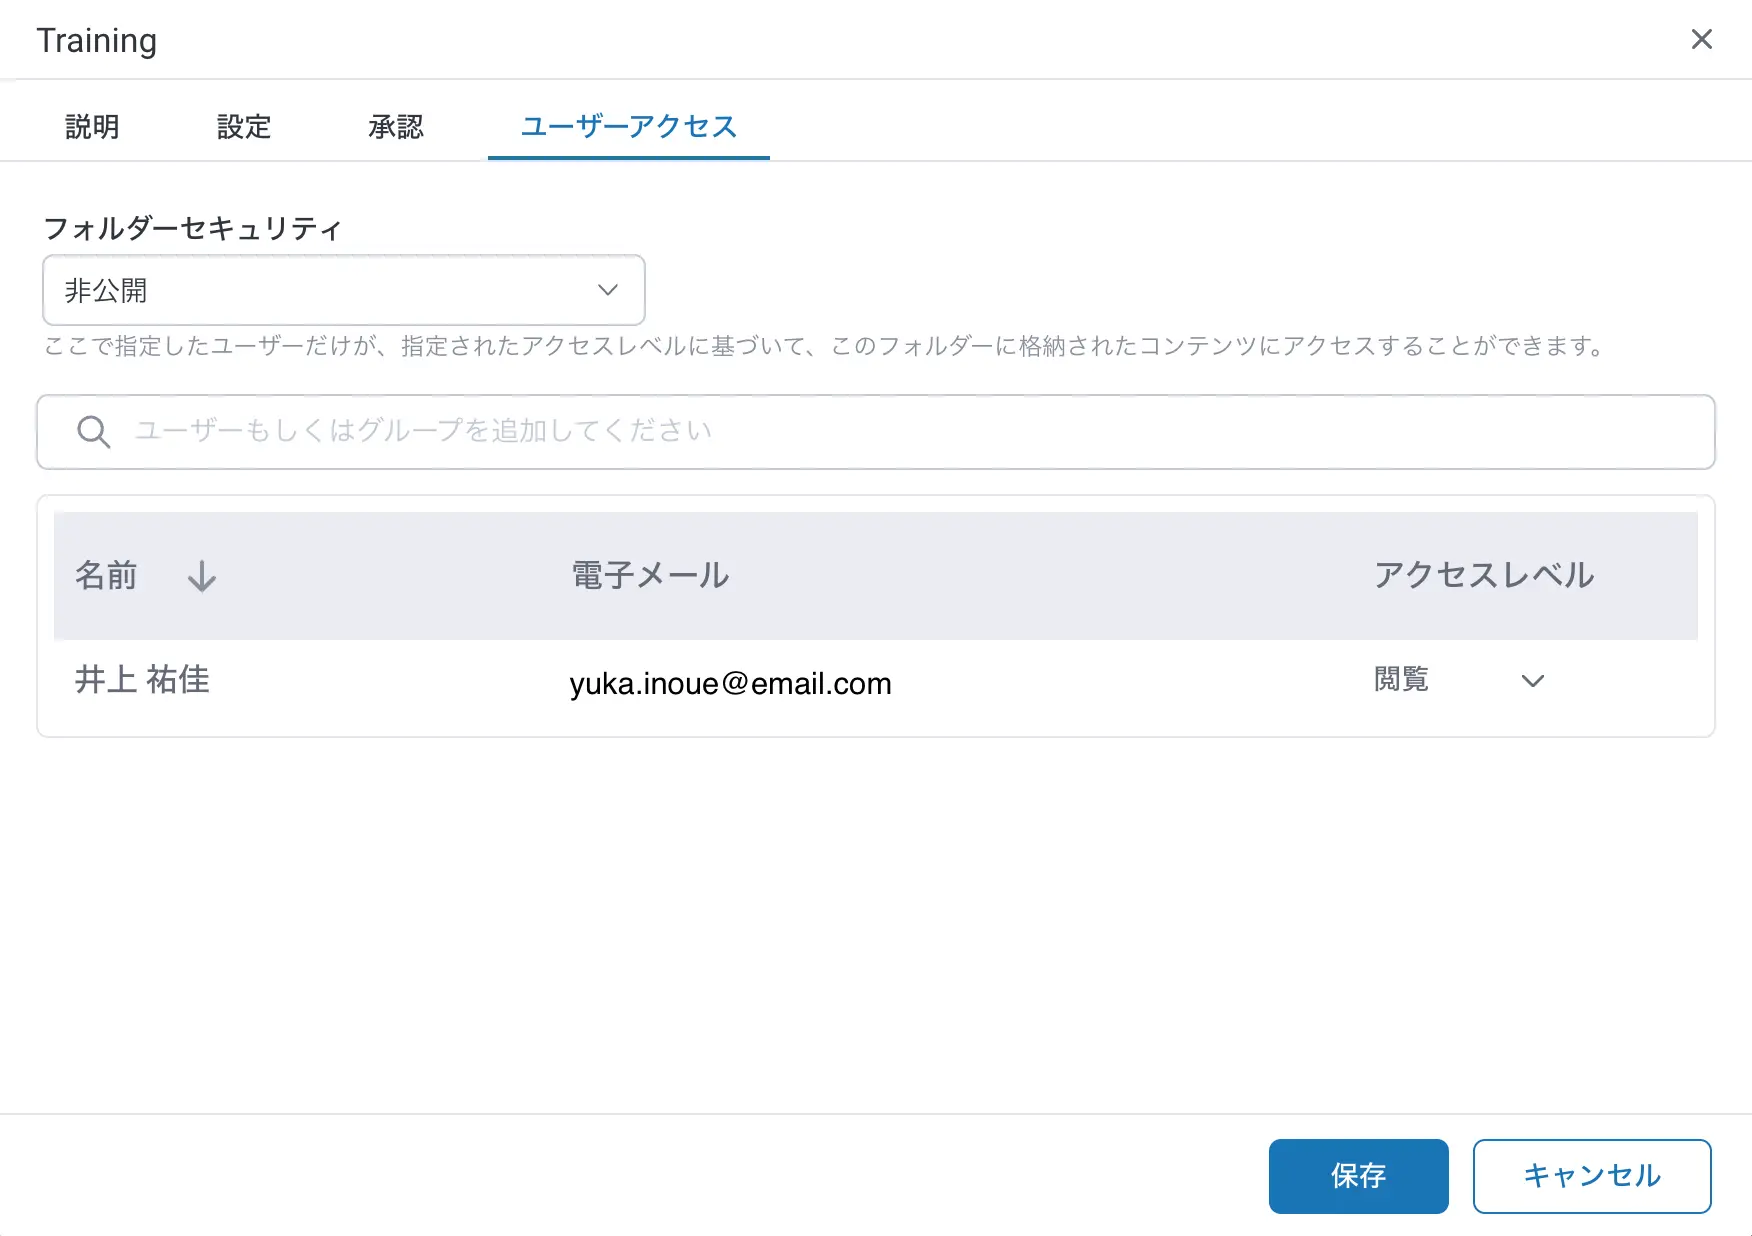
Task: Select the ユーザーアクセス tab
Action: click(x=628, y=127)
